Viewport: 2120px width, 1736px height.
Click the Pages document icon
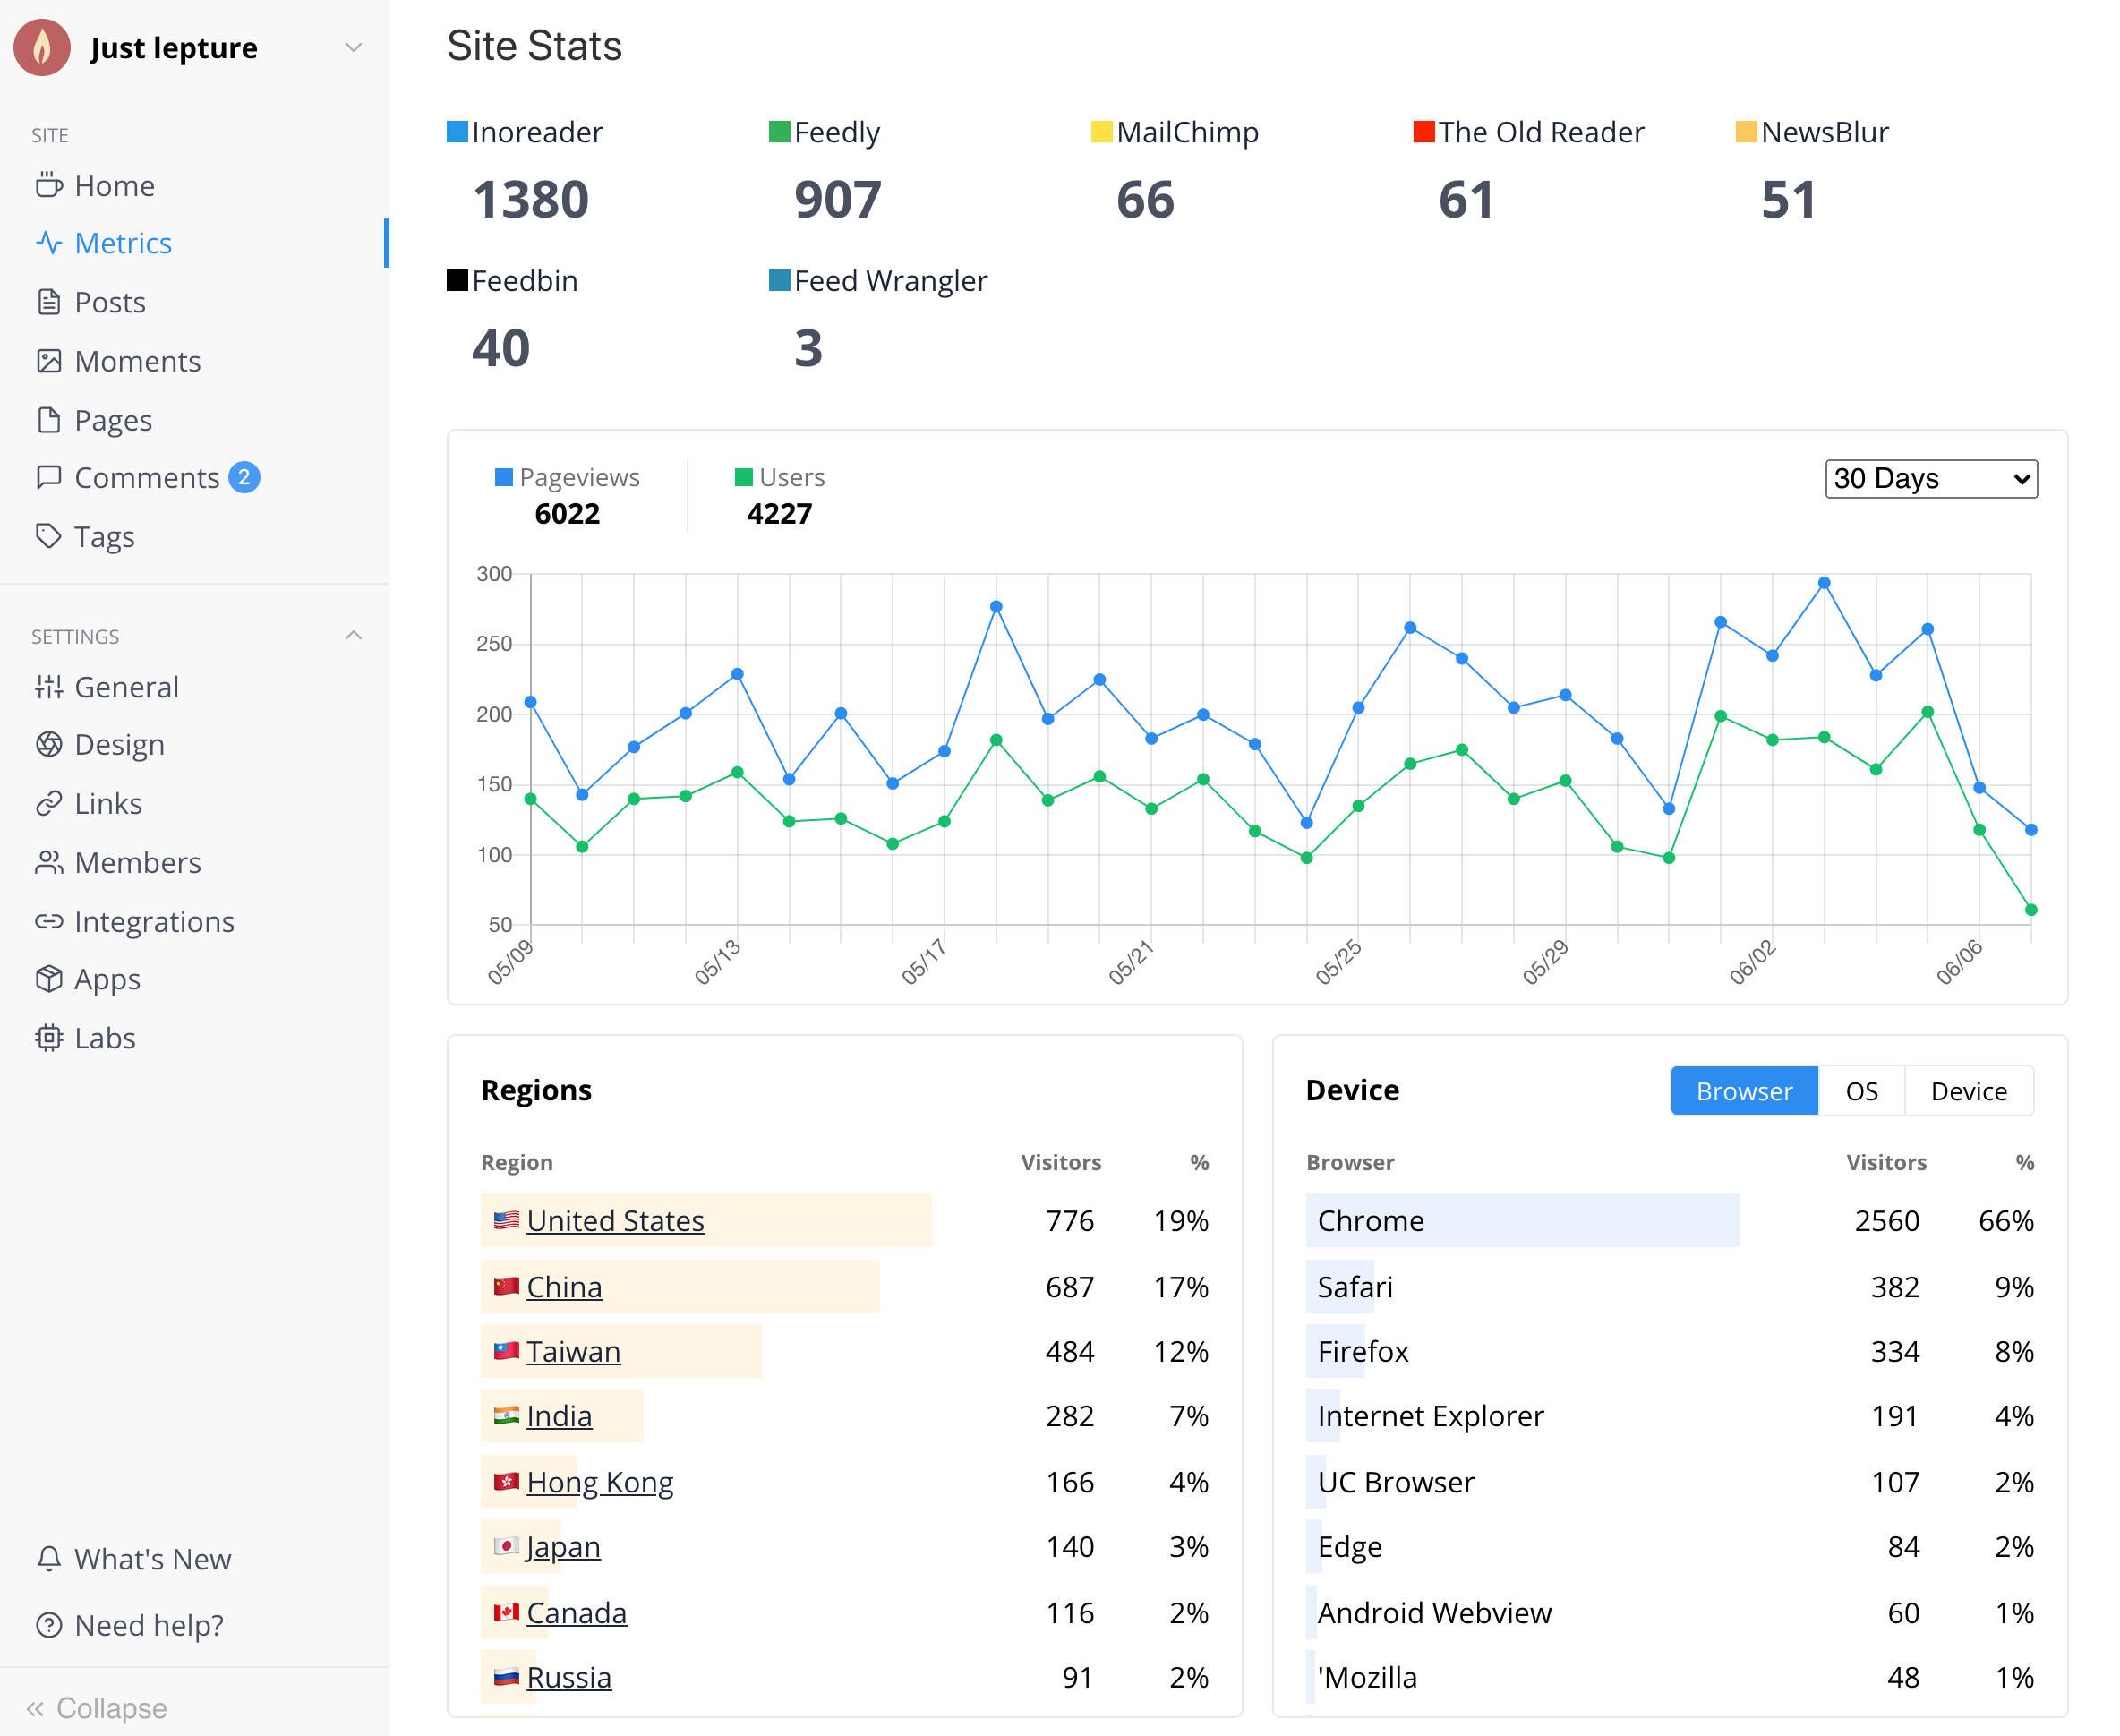tap(50, 419)
